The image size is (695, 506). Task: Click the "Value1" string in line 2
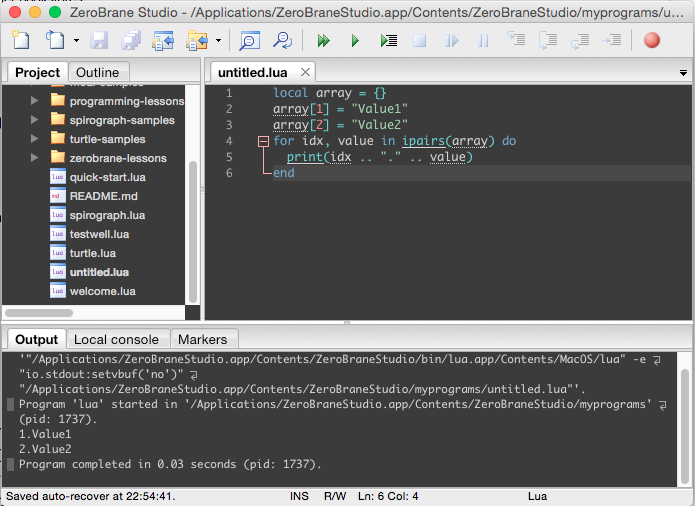(x=379, y=109)
